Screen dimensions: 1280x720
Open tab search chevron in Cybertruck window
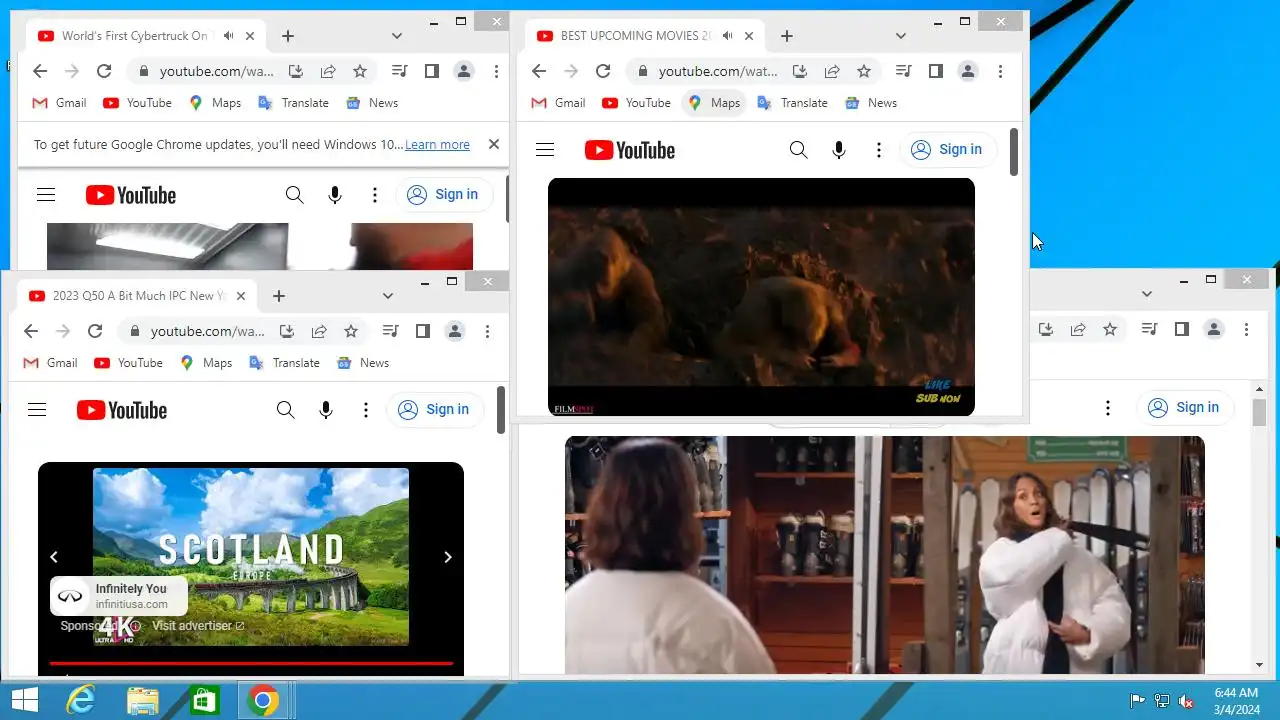pyautogui.click(x=397, y=36)
